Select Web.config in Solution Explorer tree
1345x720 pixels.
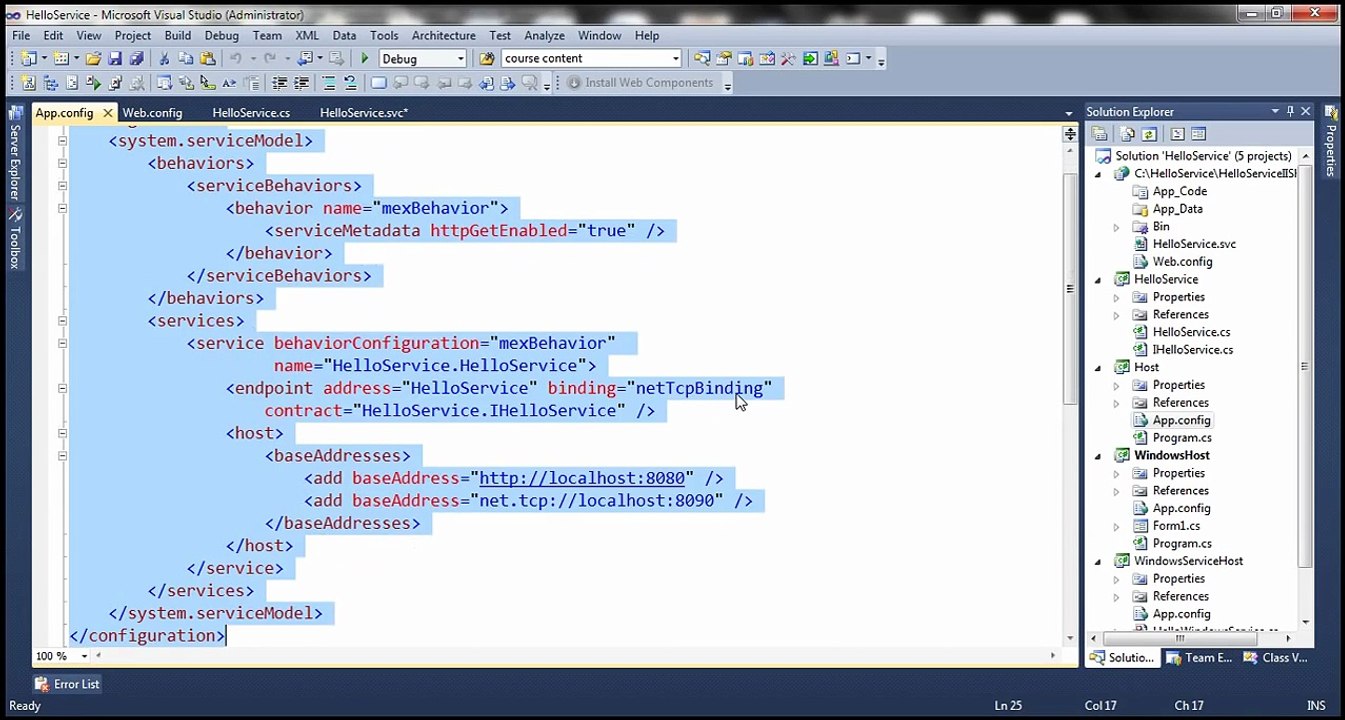coord(1182,262)
